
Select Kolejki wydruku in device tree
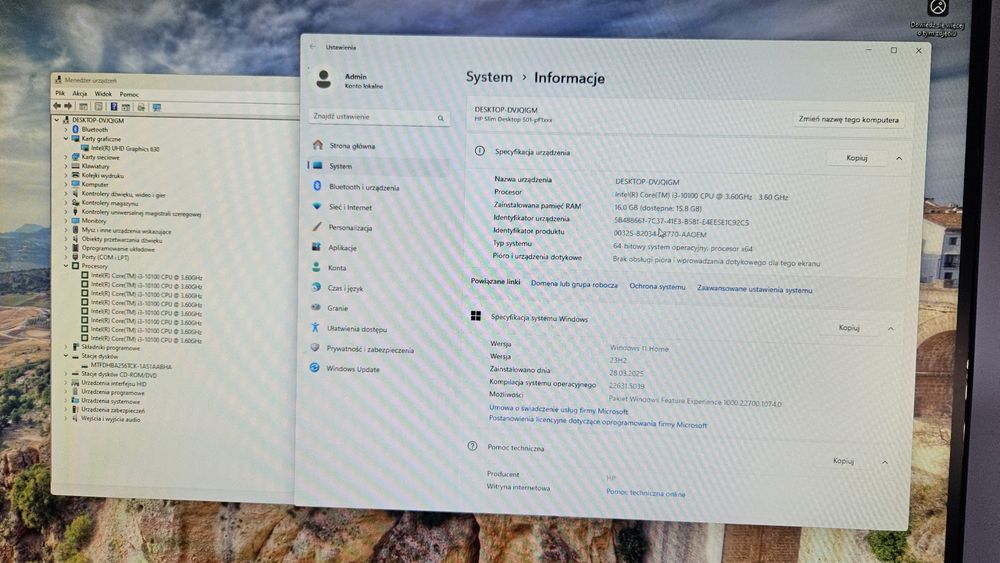click(x=102, y=175)
